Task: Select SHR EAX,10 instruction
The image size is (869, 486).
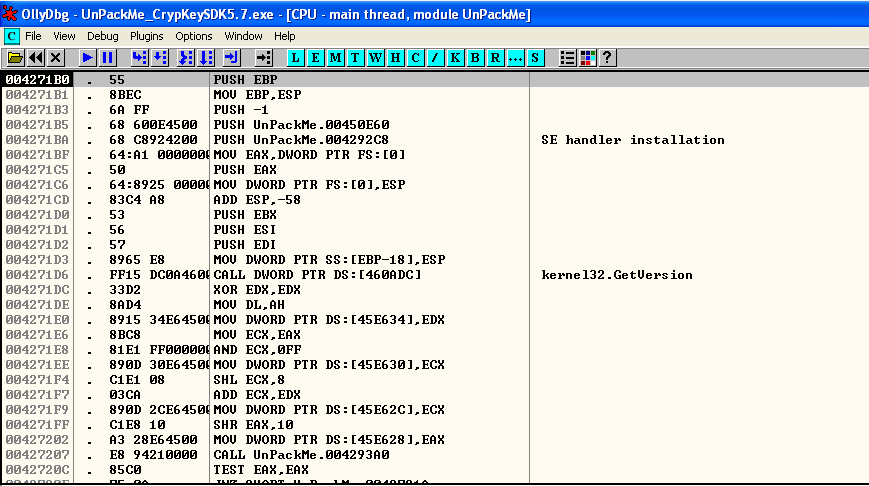Action: [x=253, y=424]
